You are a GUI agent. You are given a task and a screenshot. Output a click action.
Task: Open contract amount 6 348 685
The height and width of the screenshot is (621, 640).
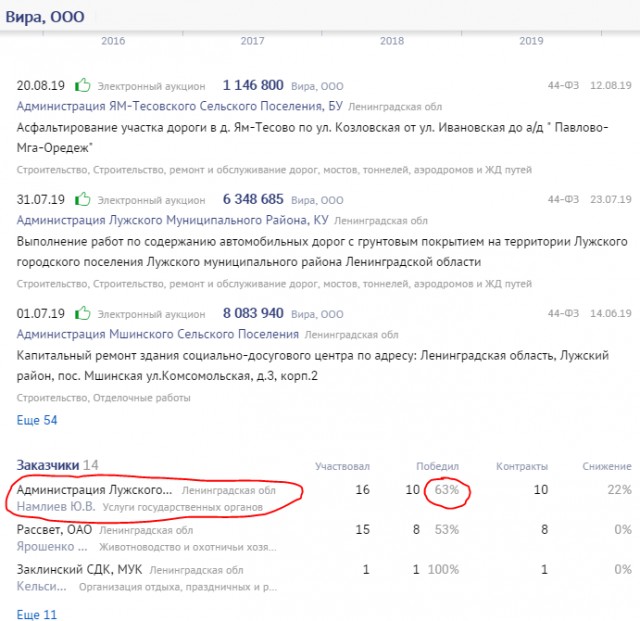[x=253, y=199]
